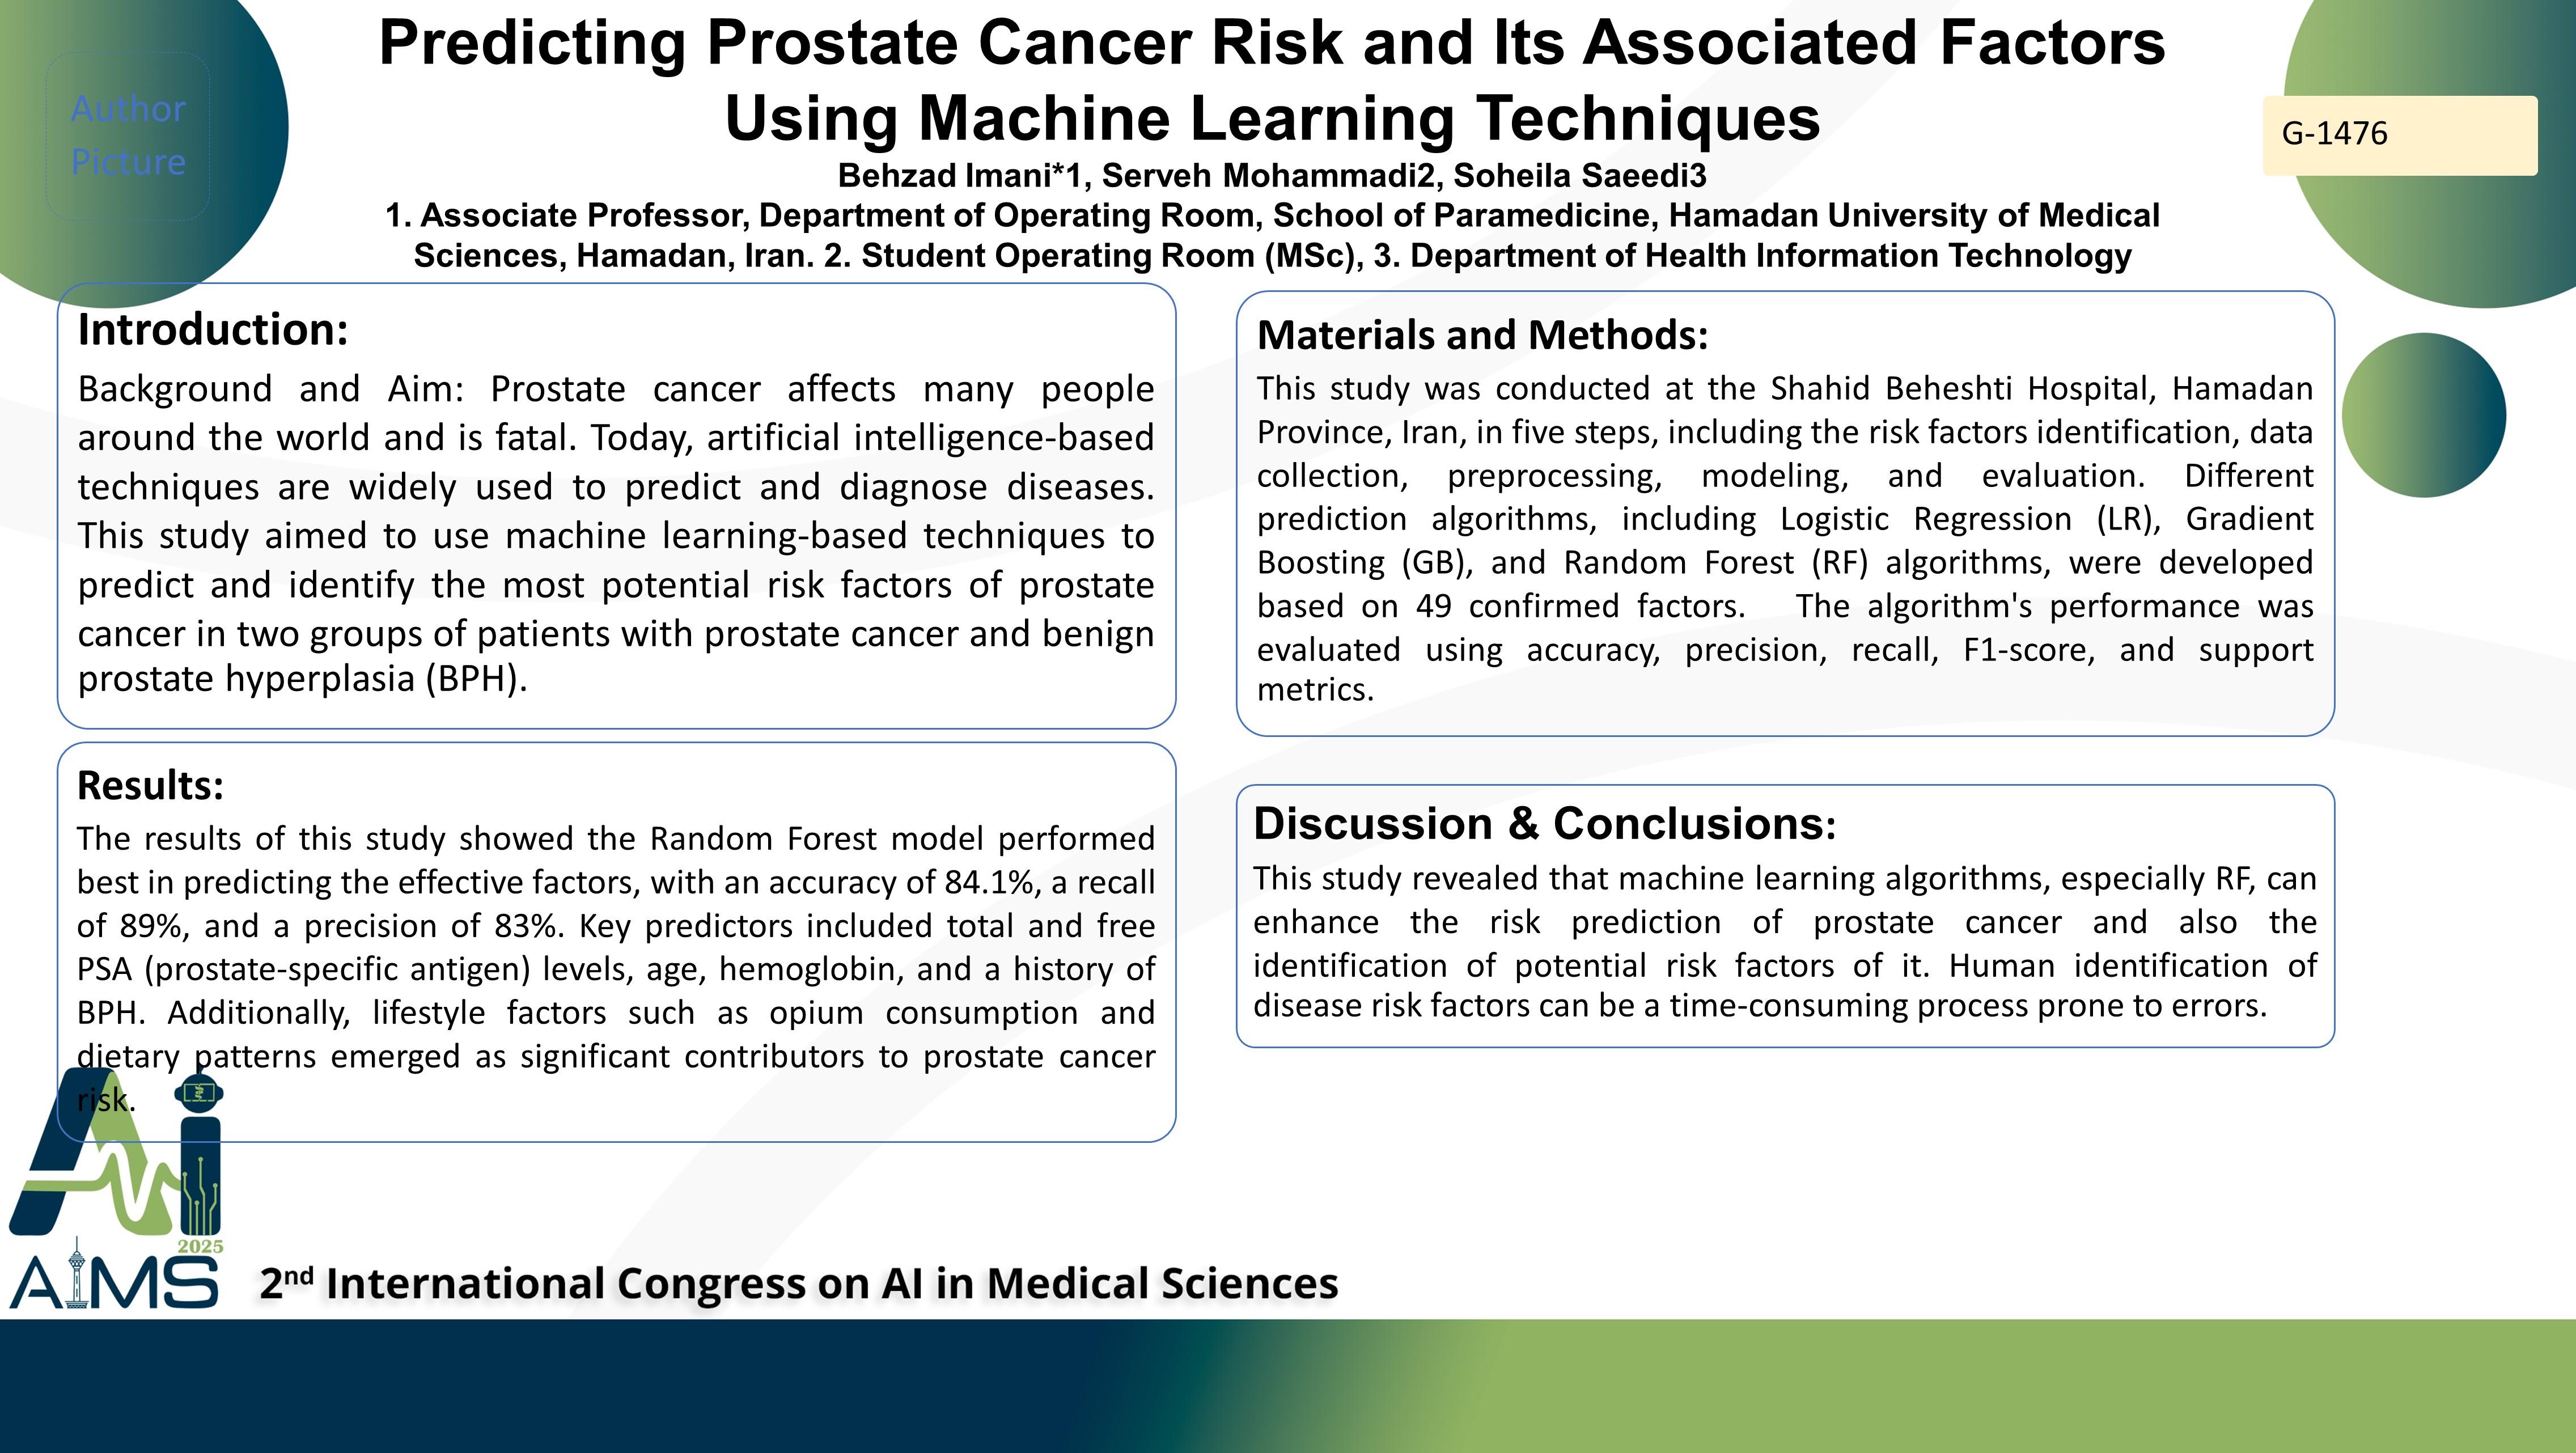Viewport: 2576px width, 1453px height.
Task: Click the poster title text
Action: point(1272,80)
